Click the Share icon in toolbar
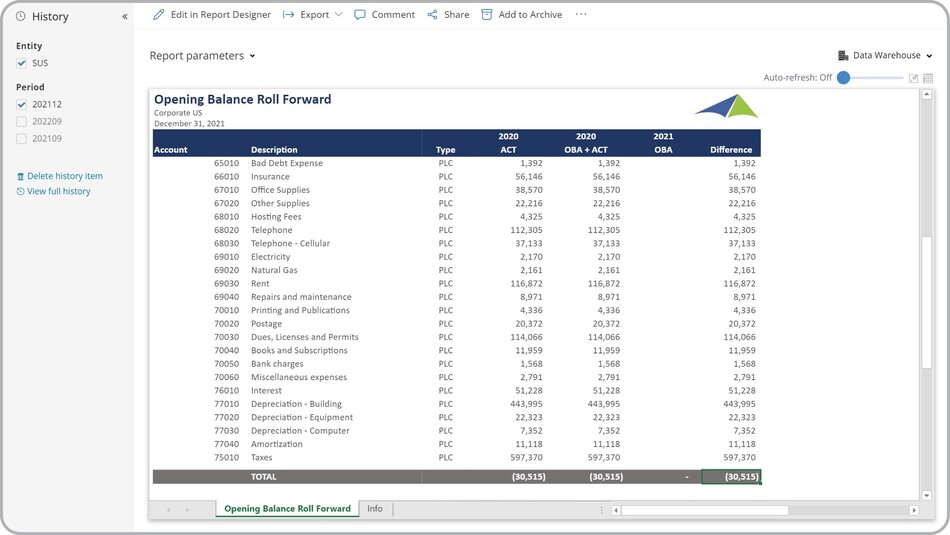The width and height of the screenshot is (950, 535). tap(432, 15)
